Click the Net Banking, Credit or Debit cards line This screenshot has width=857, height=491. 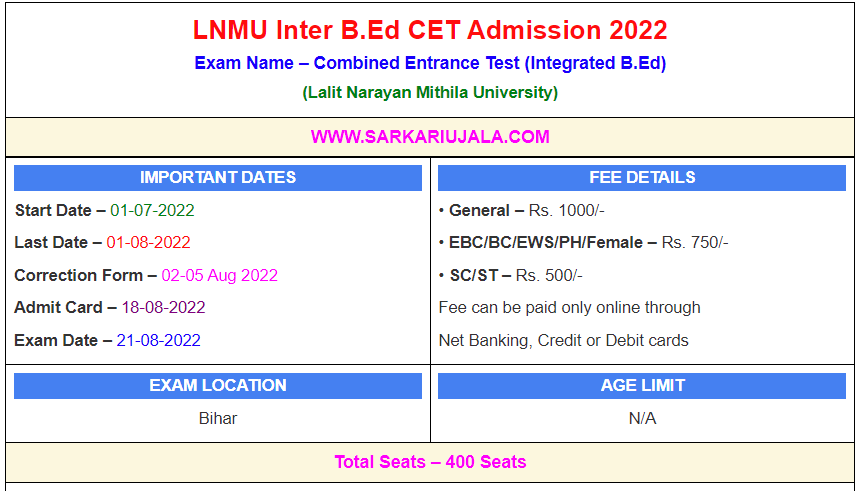coord(564,340)
